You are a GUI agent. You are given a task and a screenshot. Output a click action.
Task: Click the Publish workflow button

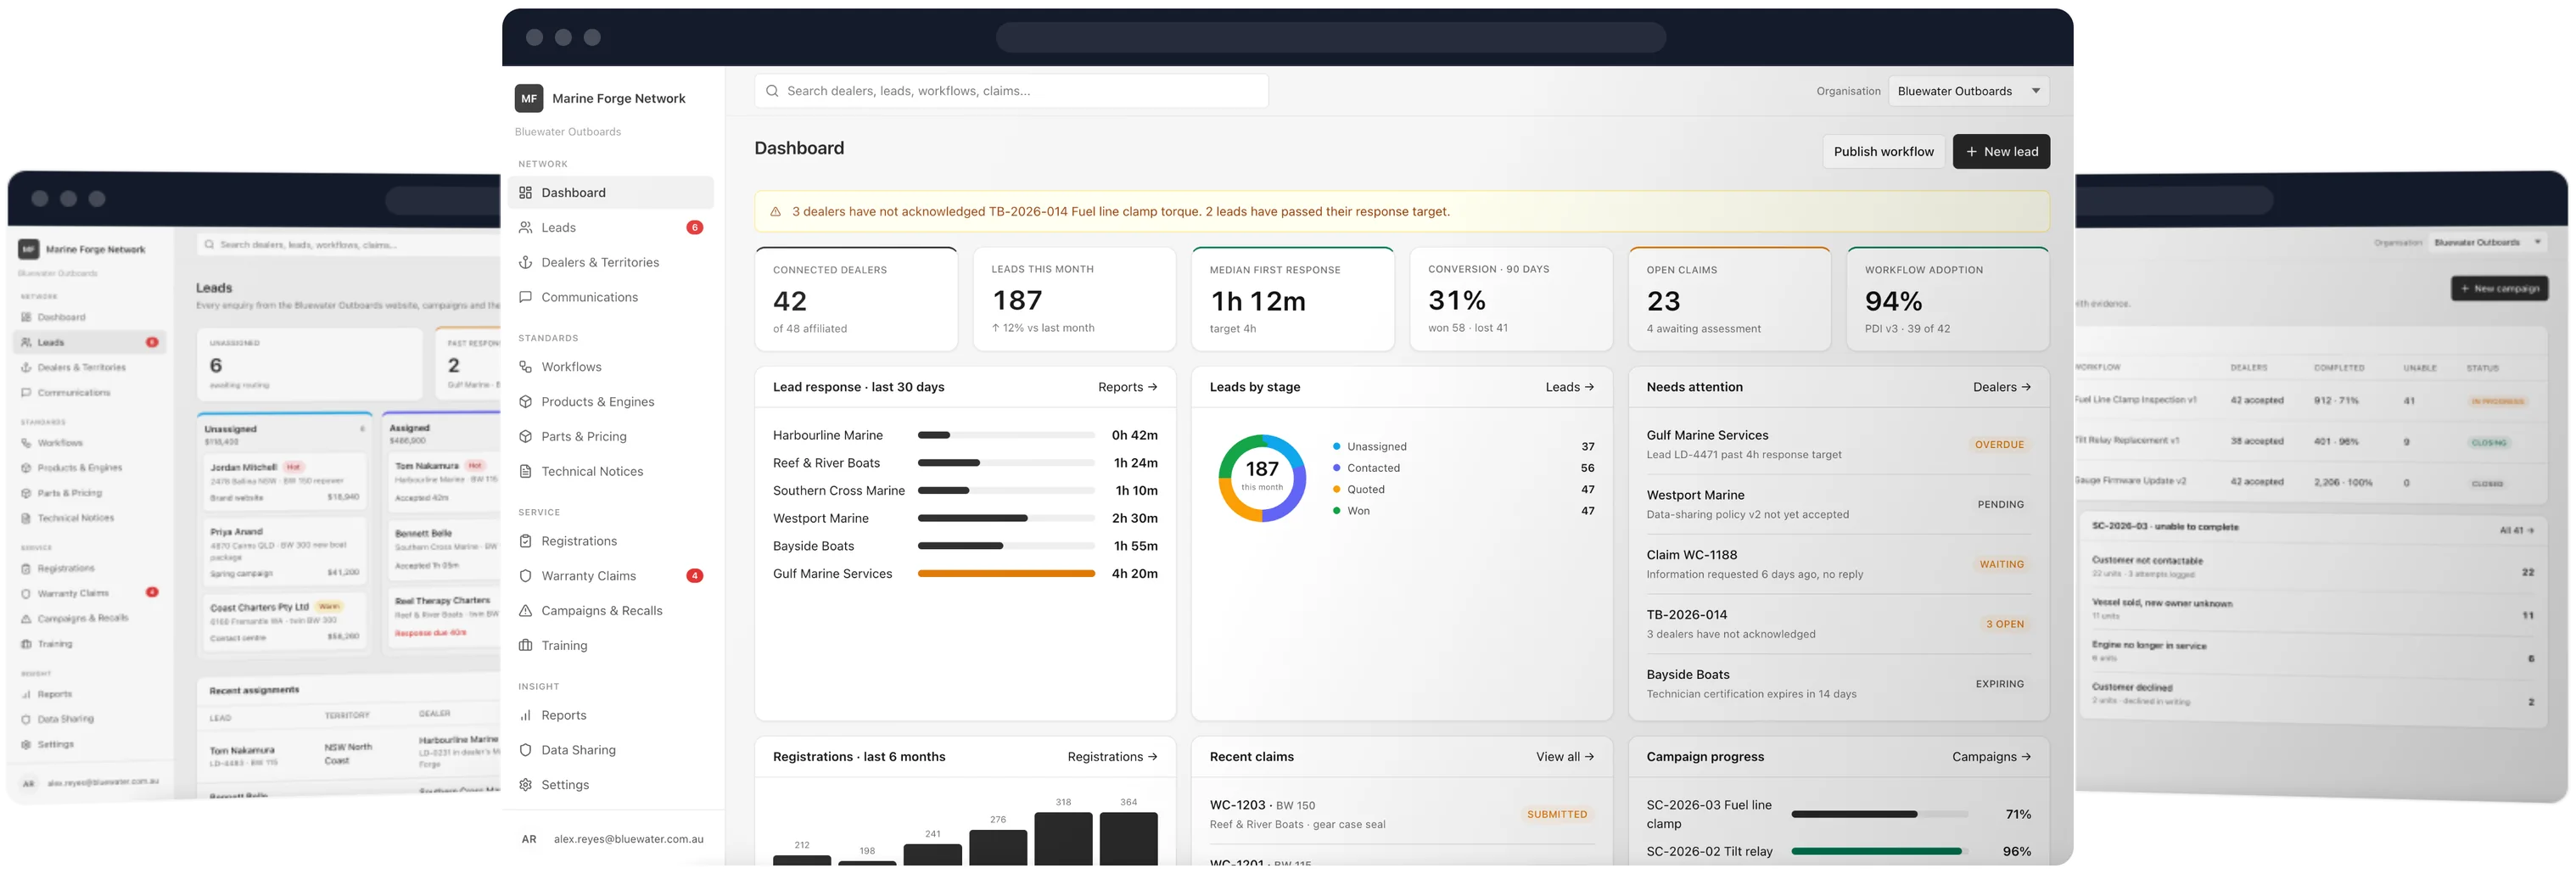(x=1883, y=152)
